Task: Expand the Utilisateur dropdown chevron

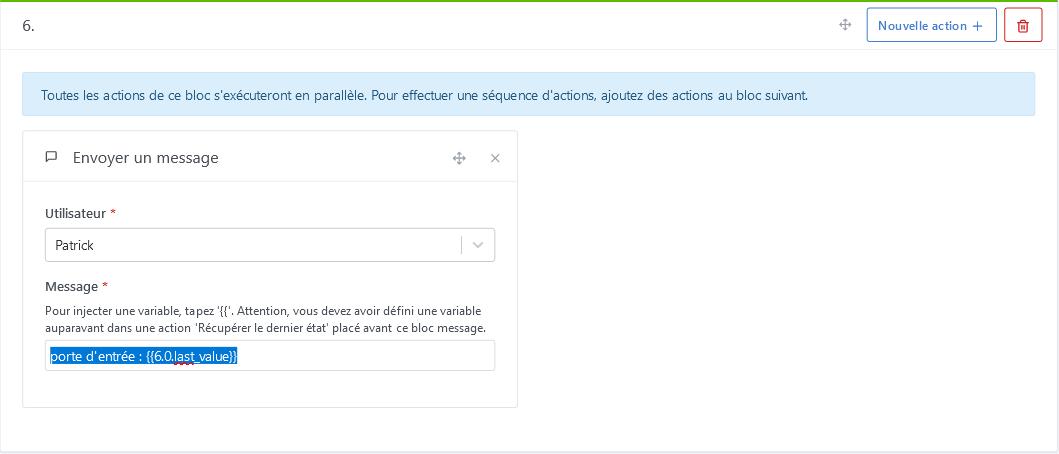Action: [478, 245]
